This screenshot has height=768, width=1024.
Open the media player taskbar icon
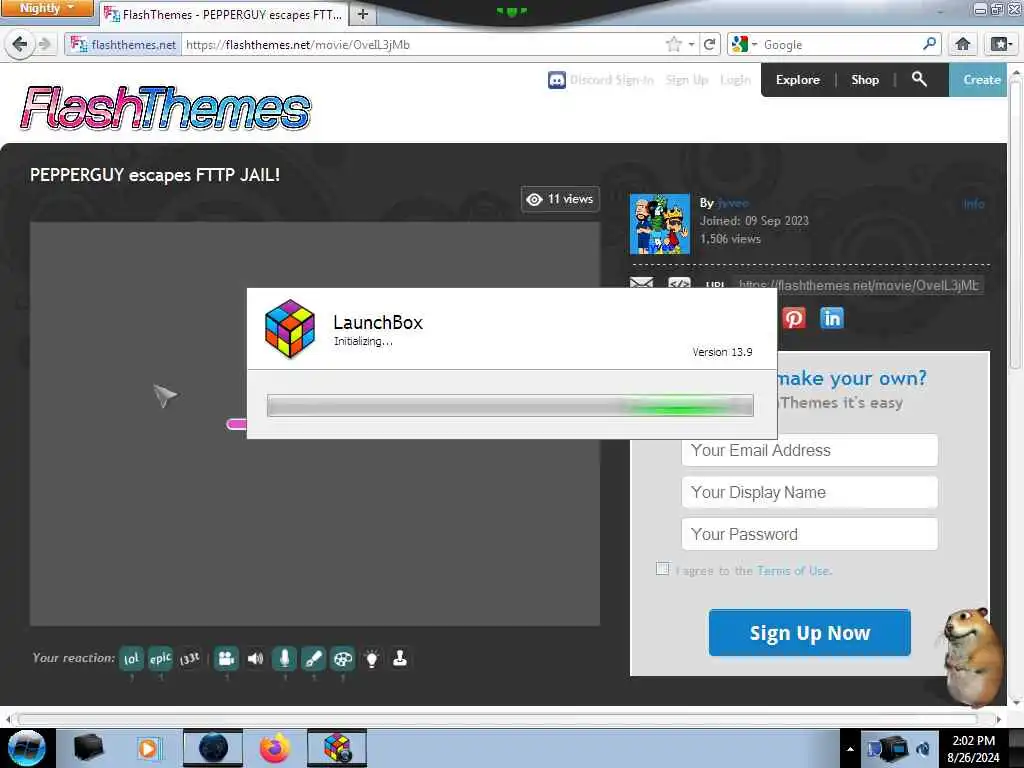pos(148,748)
